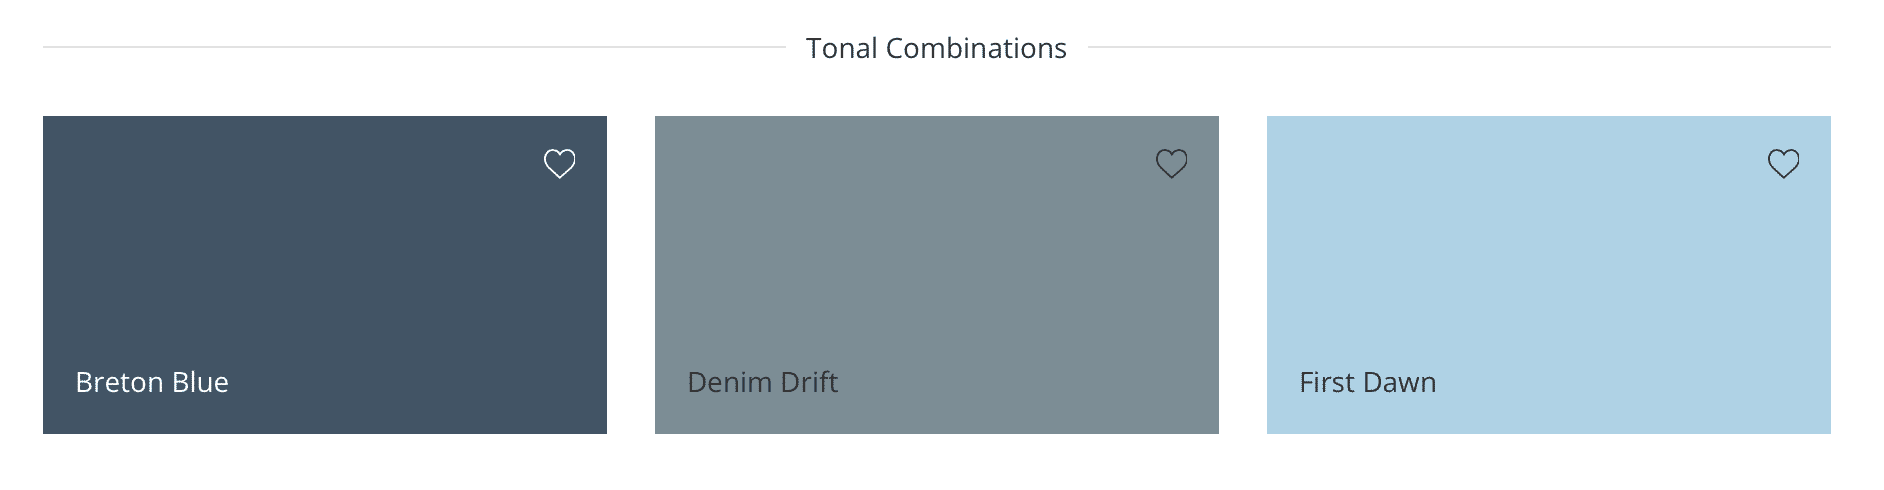Follow the First Dawn name link
Image resolution: width=1884 pixels, height=490 pixels.
[x=1368, y=382]
